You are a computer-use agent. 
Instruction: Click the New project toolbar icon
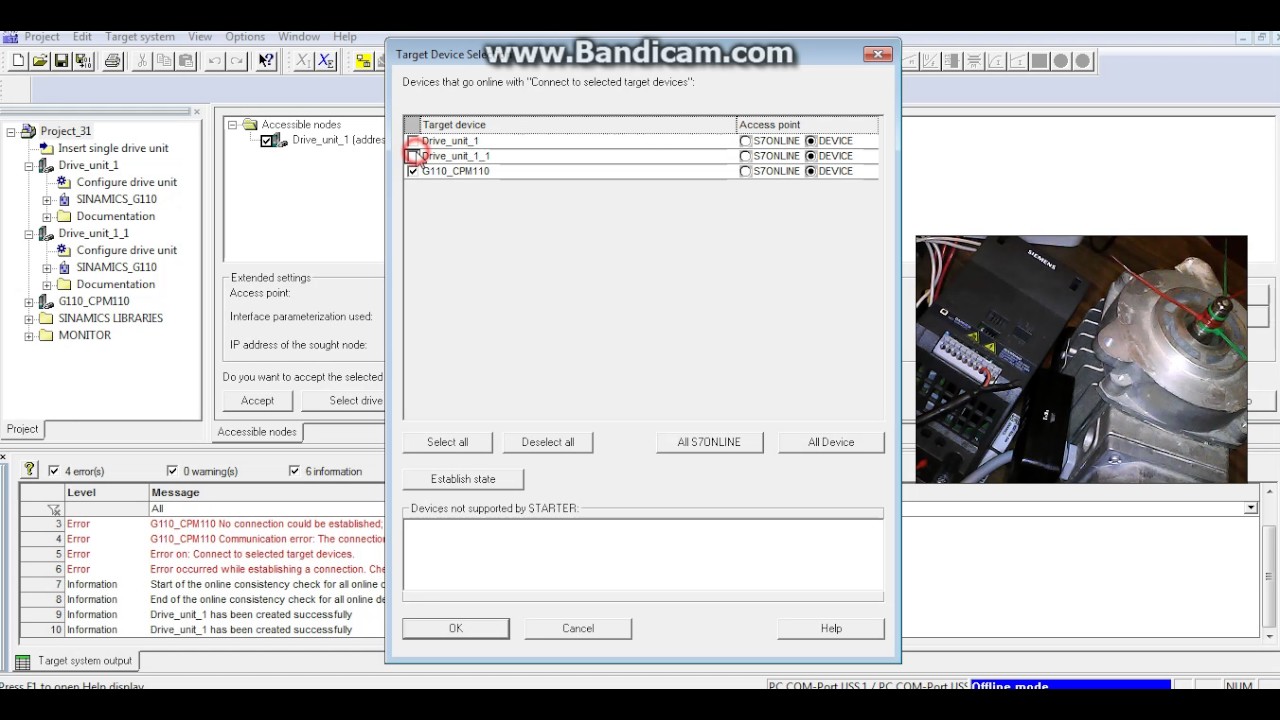(x=18, y=61)
